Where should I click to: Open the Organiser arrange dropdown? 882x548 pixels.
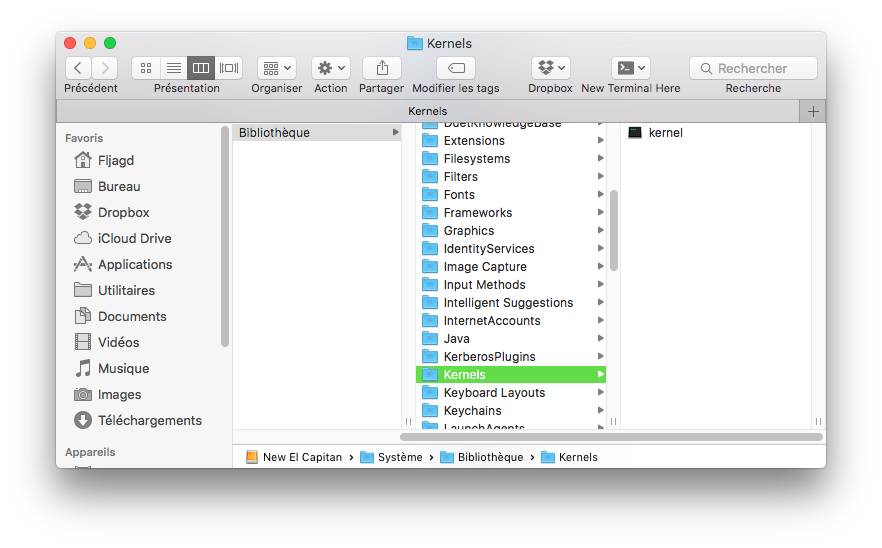tap(277, 68)
